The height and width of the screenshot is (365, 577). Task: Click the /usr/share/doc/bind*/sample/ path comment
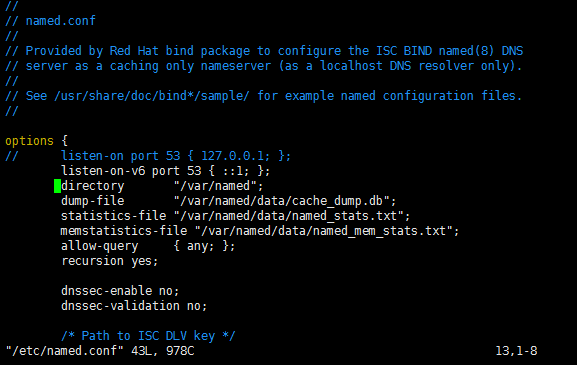click(x=152, y=96)
